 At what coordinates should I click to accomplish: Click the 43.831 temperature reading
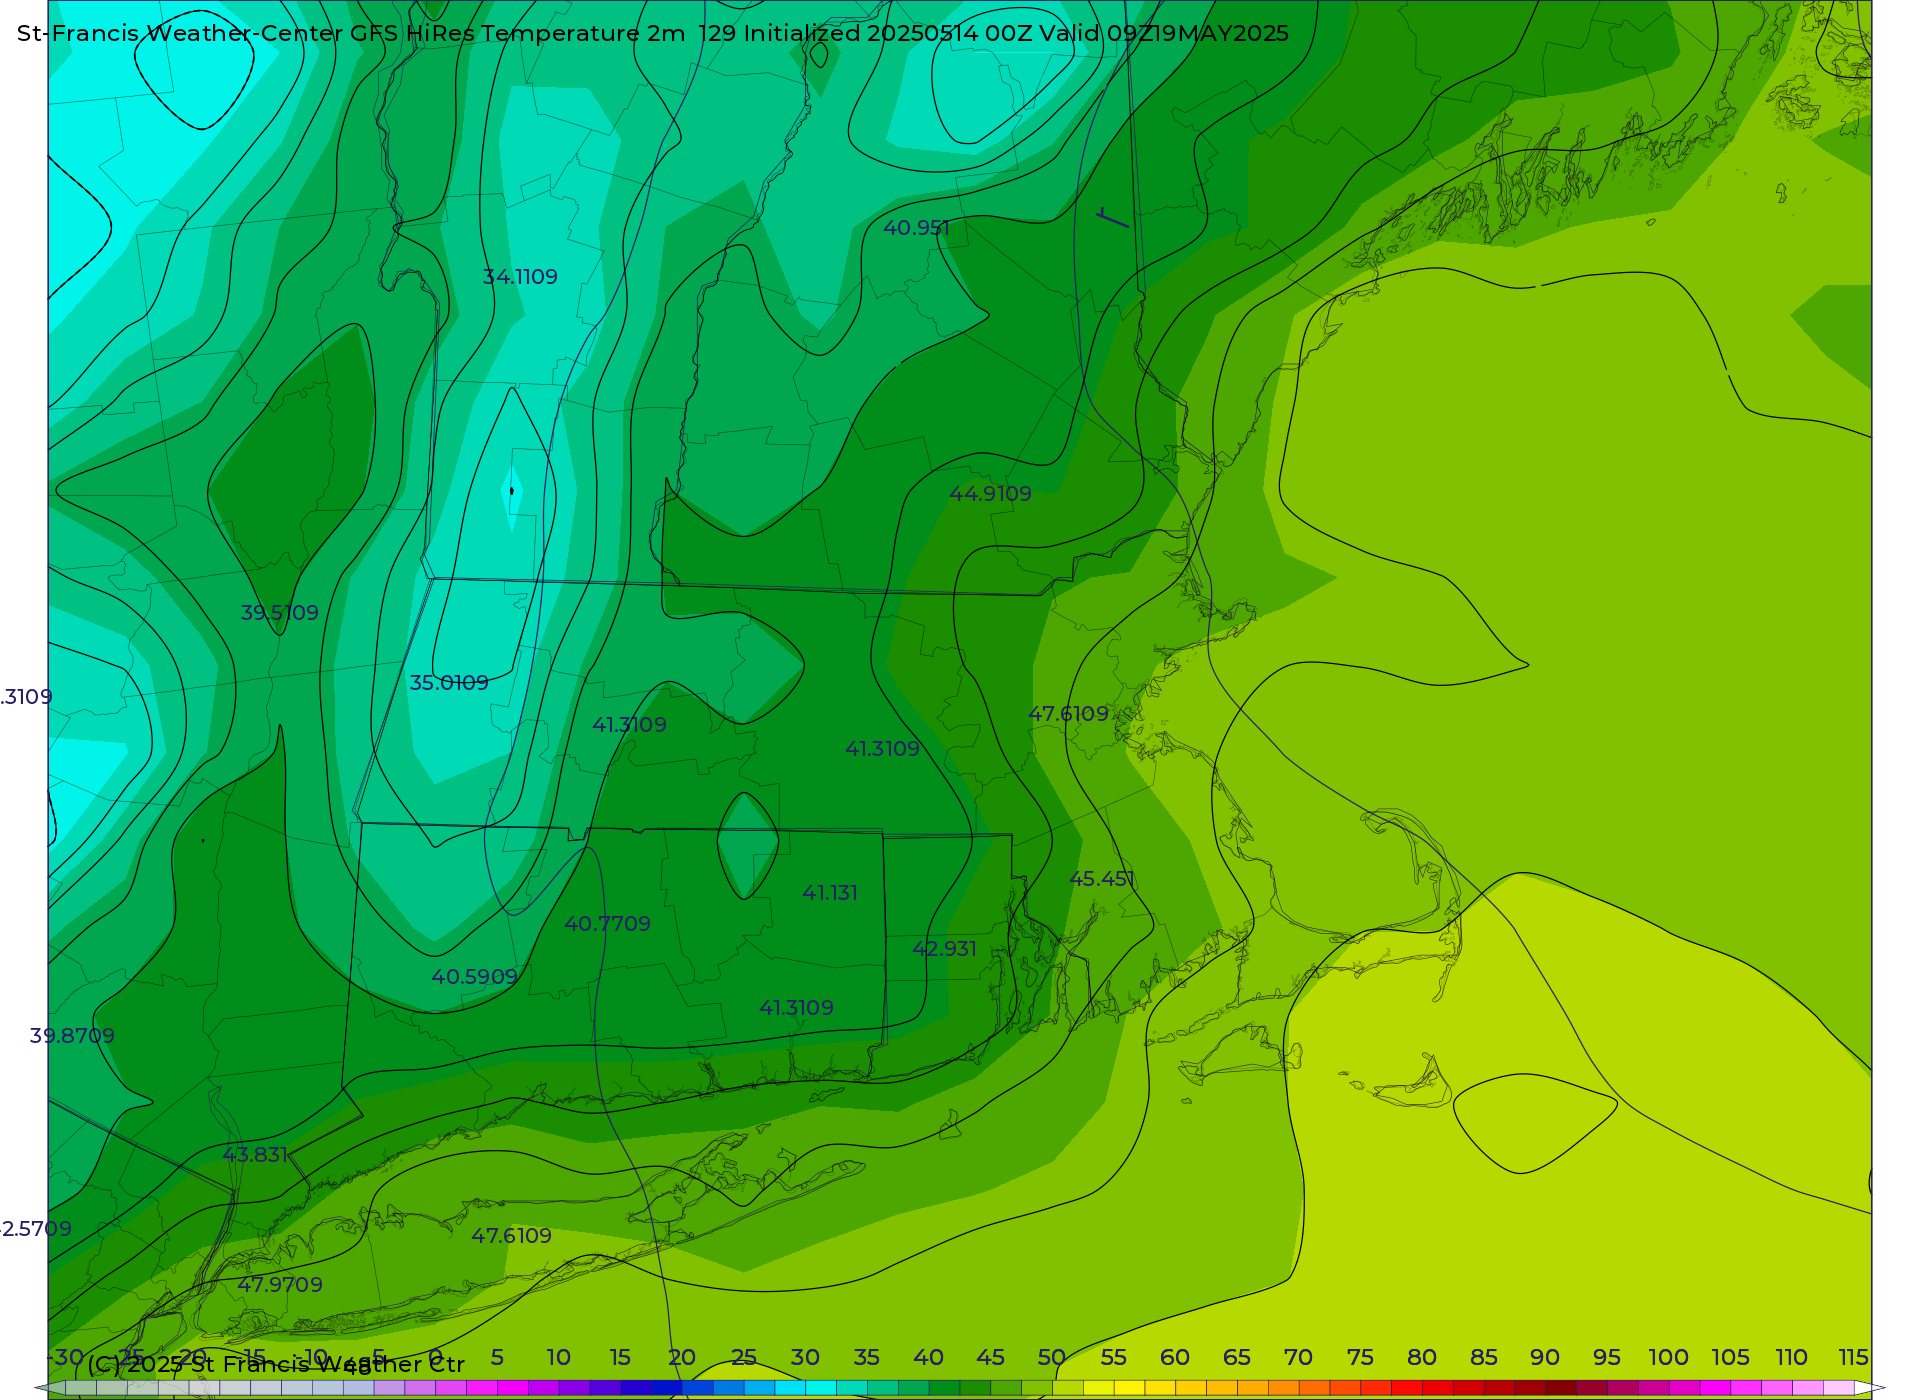pyautogui.click(x=255, y=1155)
